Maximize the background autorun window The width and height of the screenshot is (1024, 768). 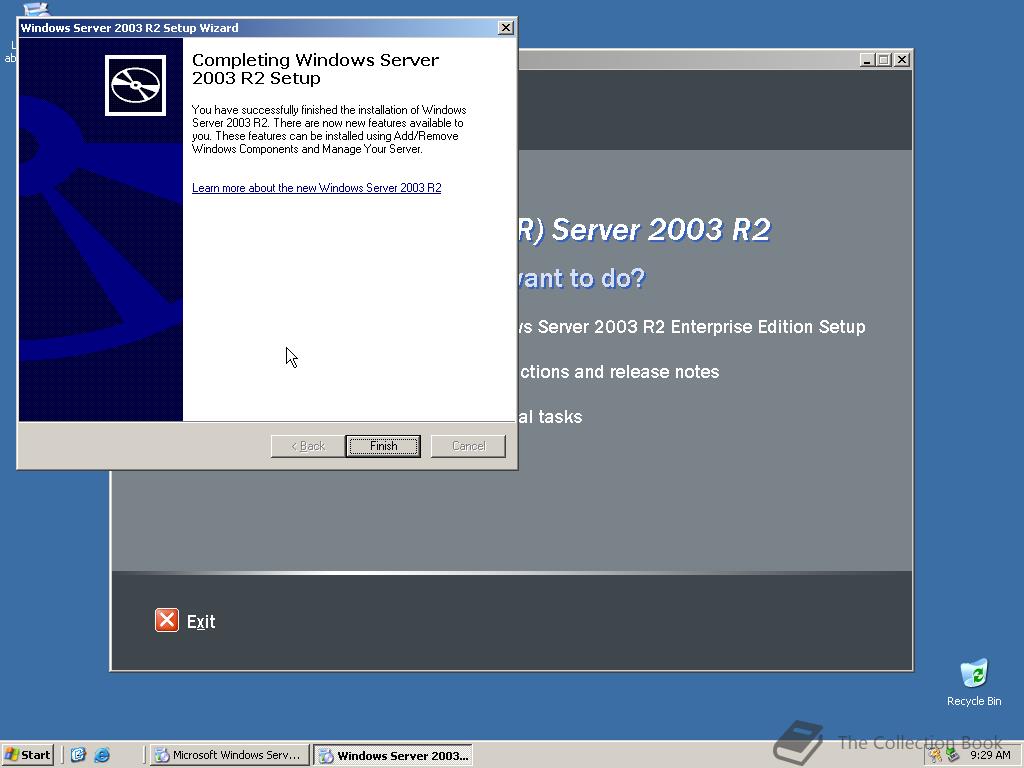click(x=884, y=60)
